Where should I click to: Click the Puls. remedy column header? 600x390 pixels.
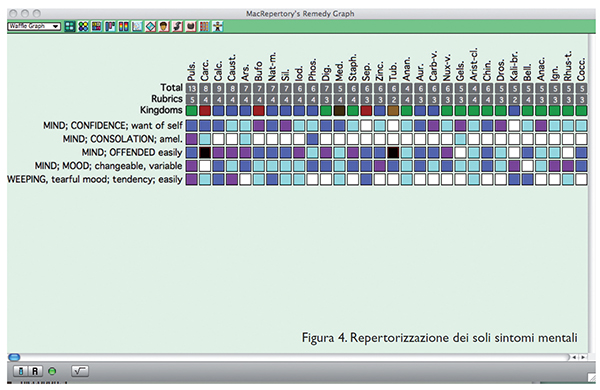(x=192, y=71)
